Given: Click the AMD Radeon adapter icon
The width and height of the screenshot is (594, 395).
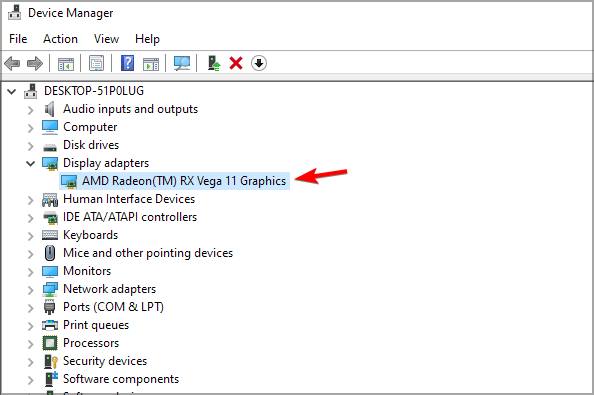Looking at the screenshot, I should [x=69, y=181].
